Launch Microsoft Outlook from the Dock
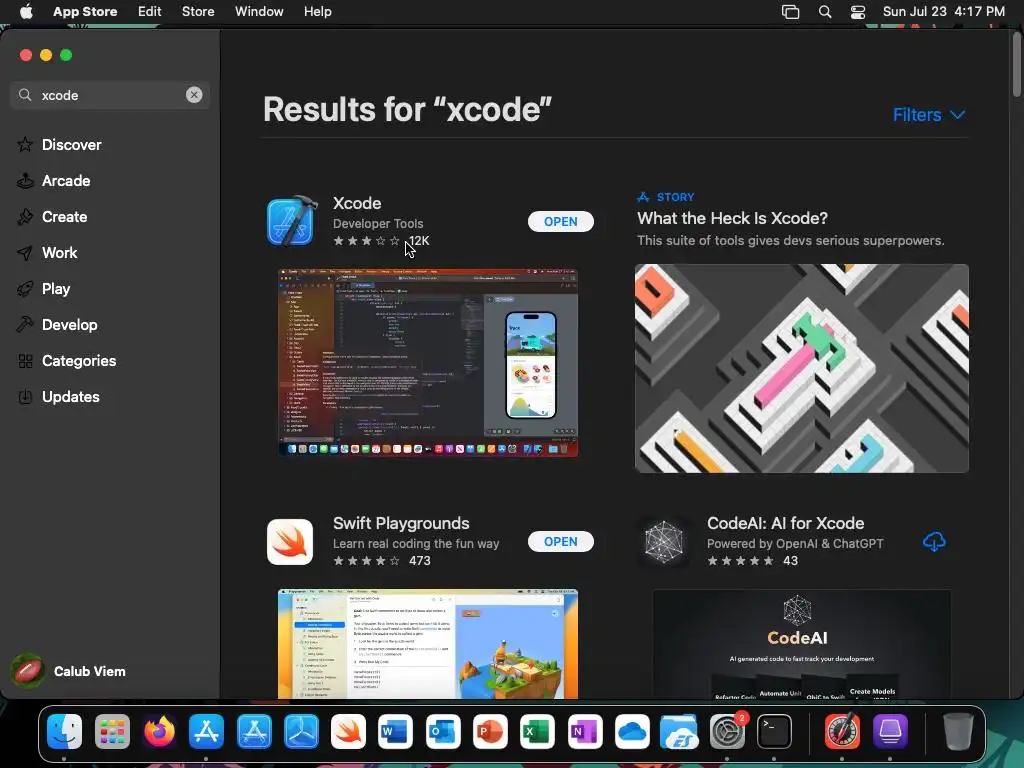Viewport: 1024px width, 768px height. (x=443, y=731)
